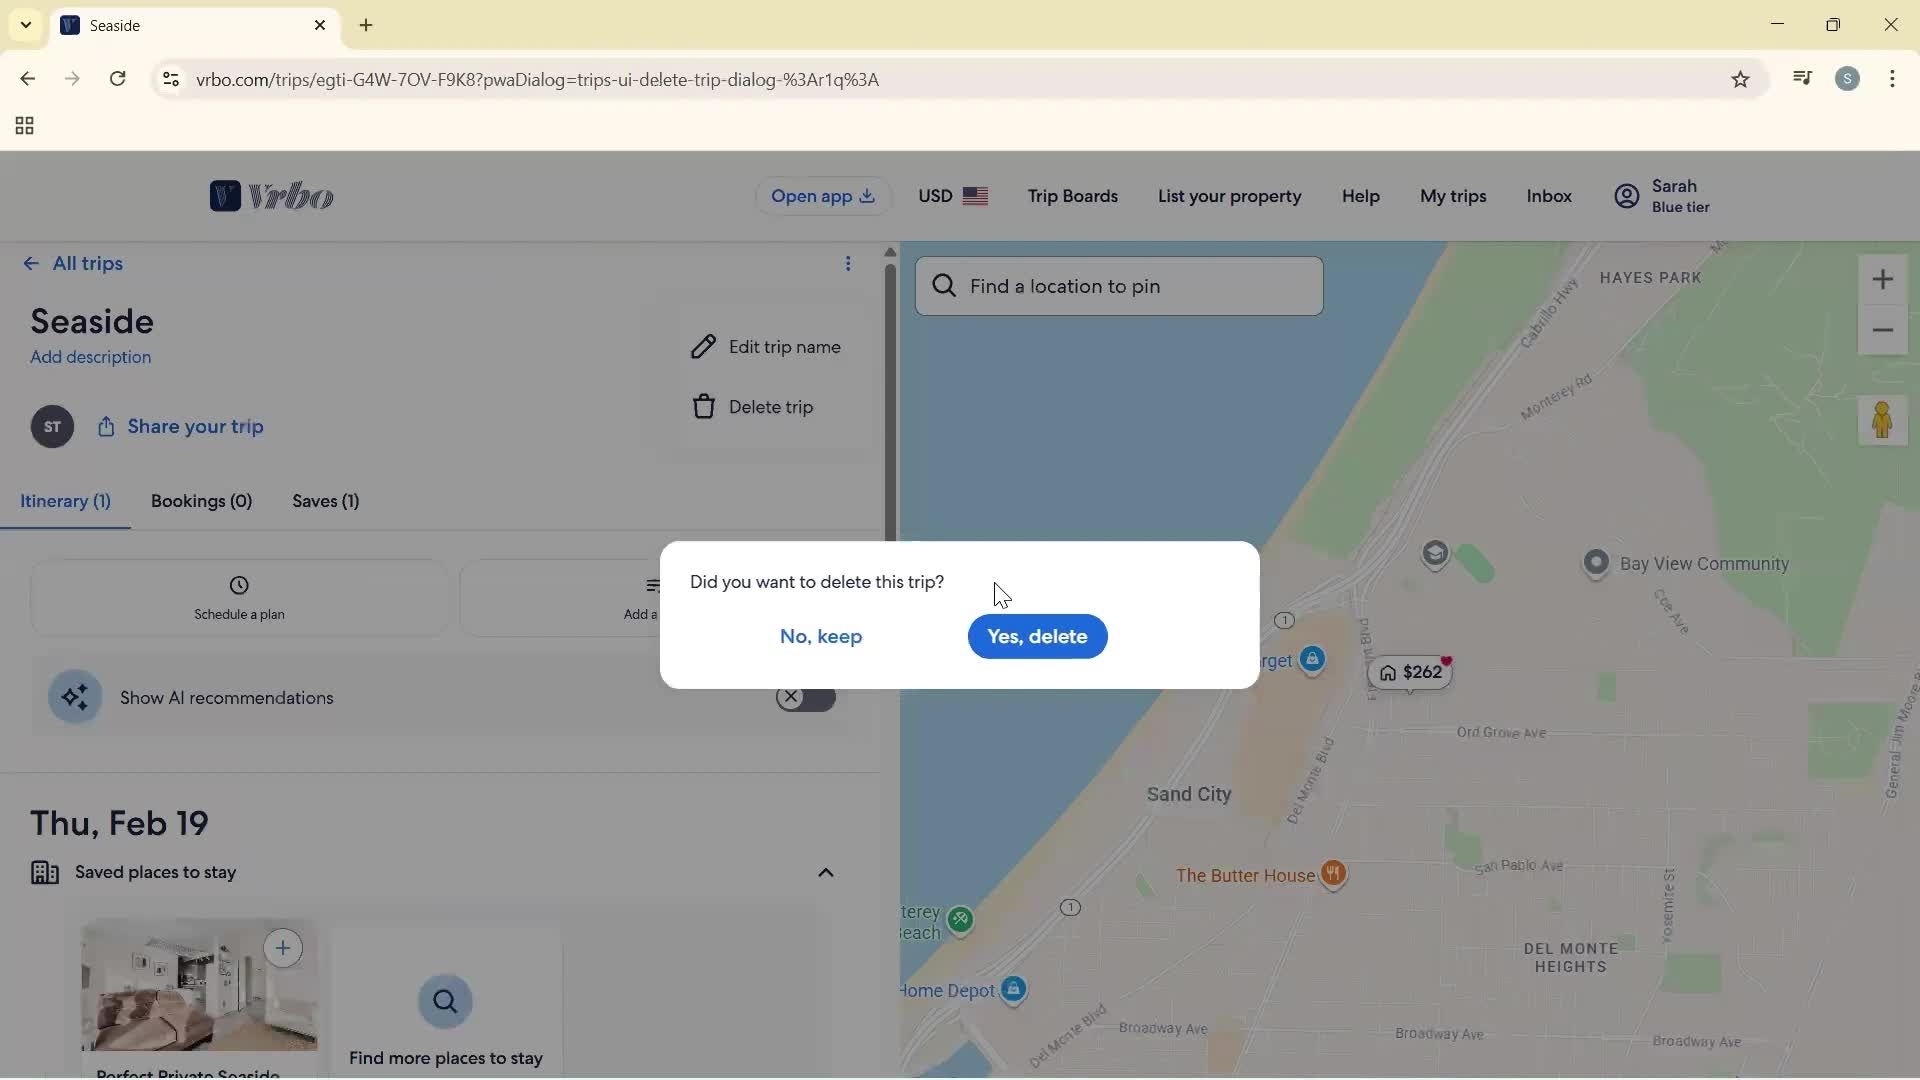This screenshot has width=1920, height=1080.
Task: Zoom out on the map
Action: click(1884, 330)
